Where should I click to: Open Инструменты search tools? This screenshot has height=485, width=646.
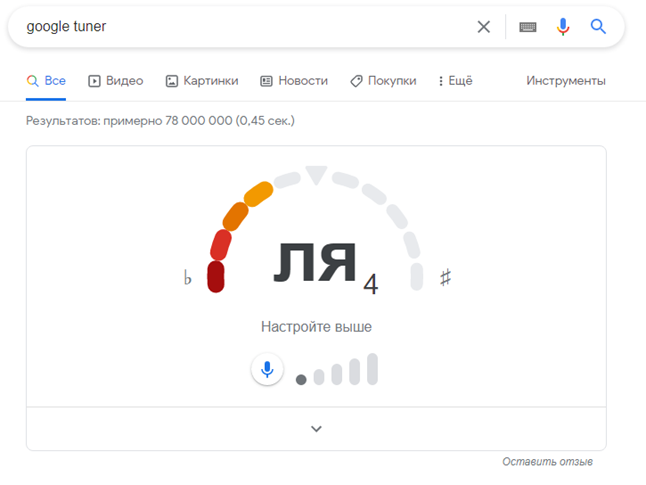point(565,81)
